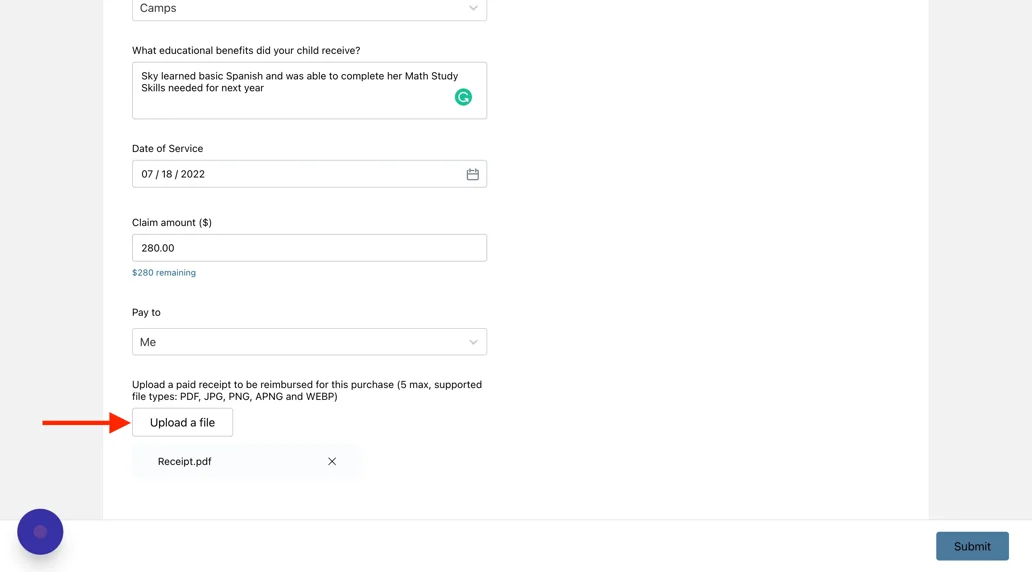The height and width of the screenshot is (572, 1032).
Task: Click the '$280 remaining' link
Action: click(x=164, y=273)
